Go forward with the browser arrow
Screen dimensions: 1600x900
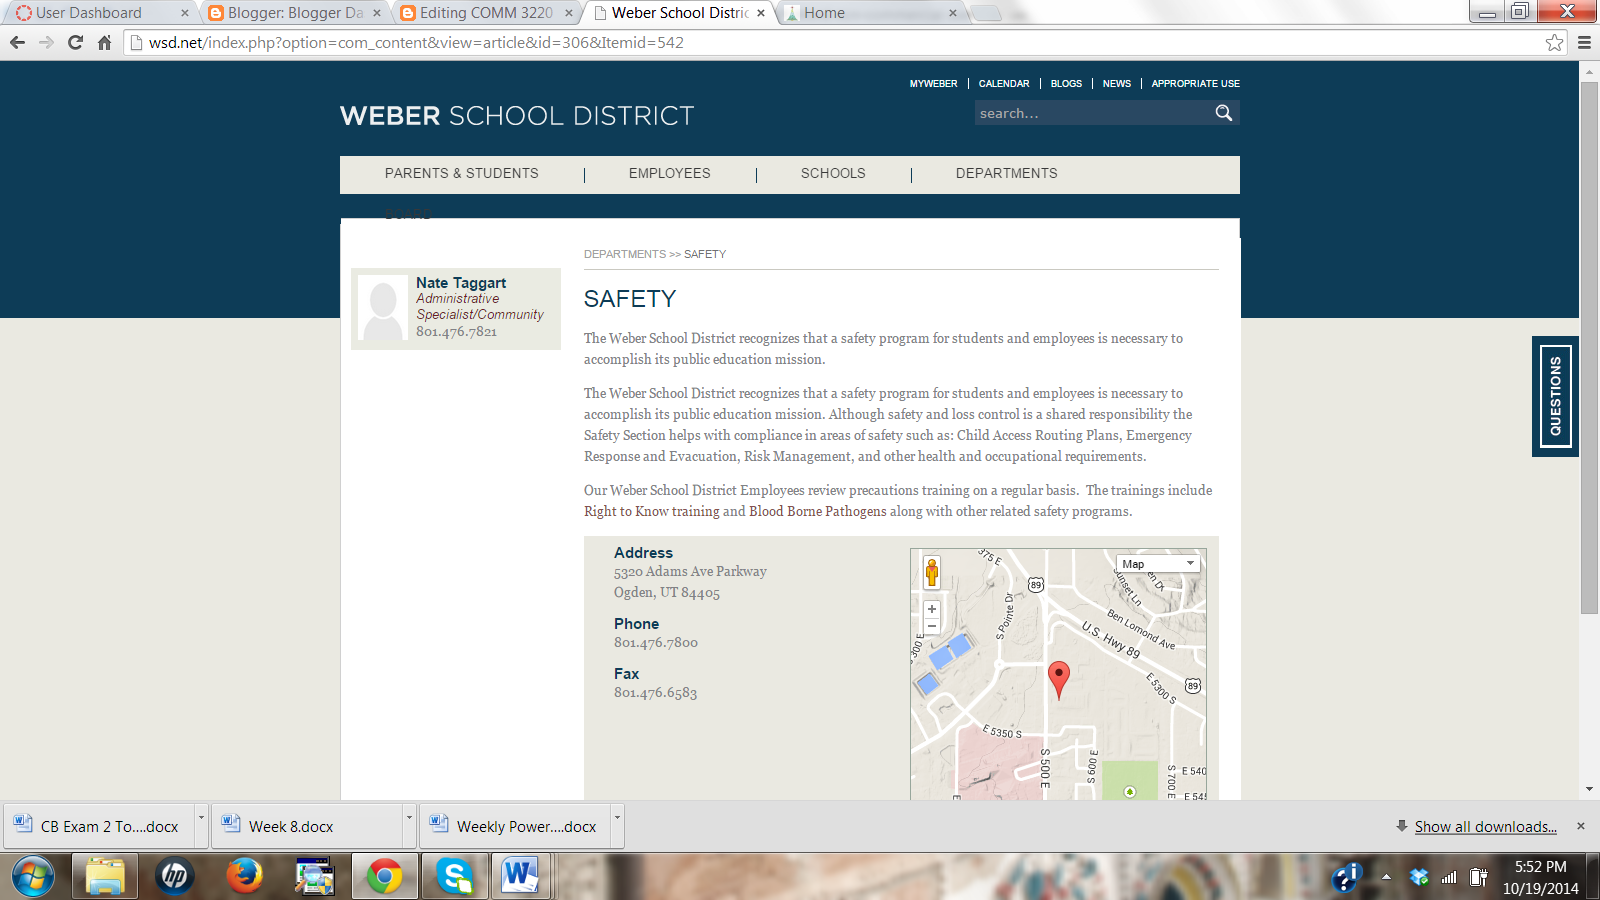[46, 43]
